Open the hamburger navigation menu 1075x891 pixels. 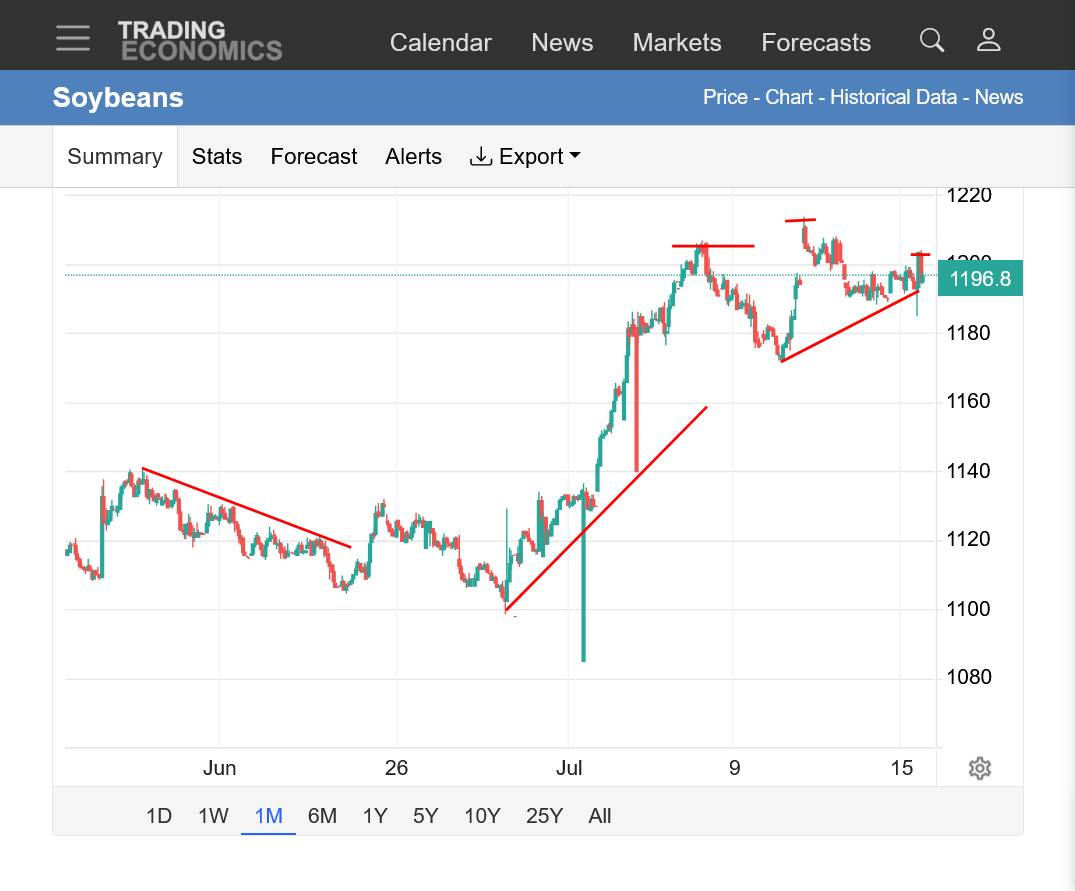[x=73, y=38]
